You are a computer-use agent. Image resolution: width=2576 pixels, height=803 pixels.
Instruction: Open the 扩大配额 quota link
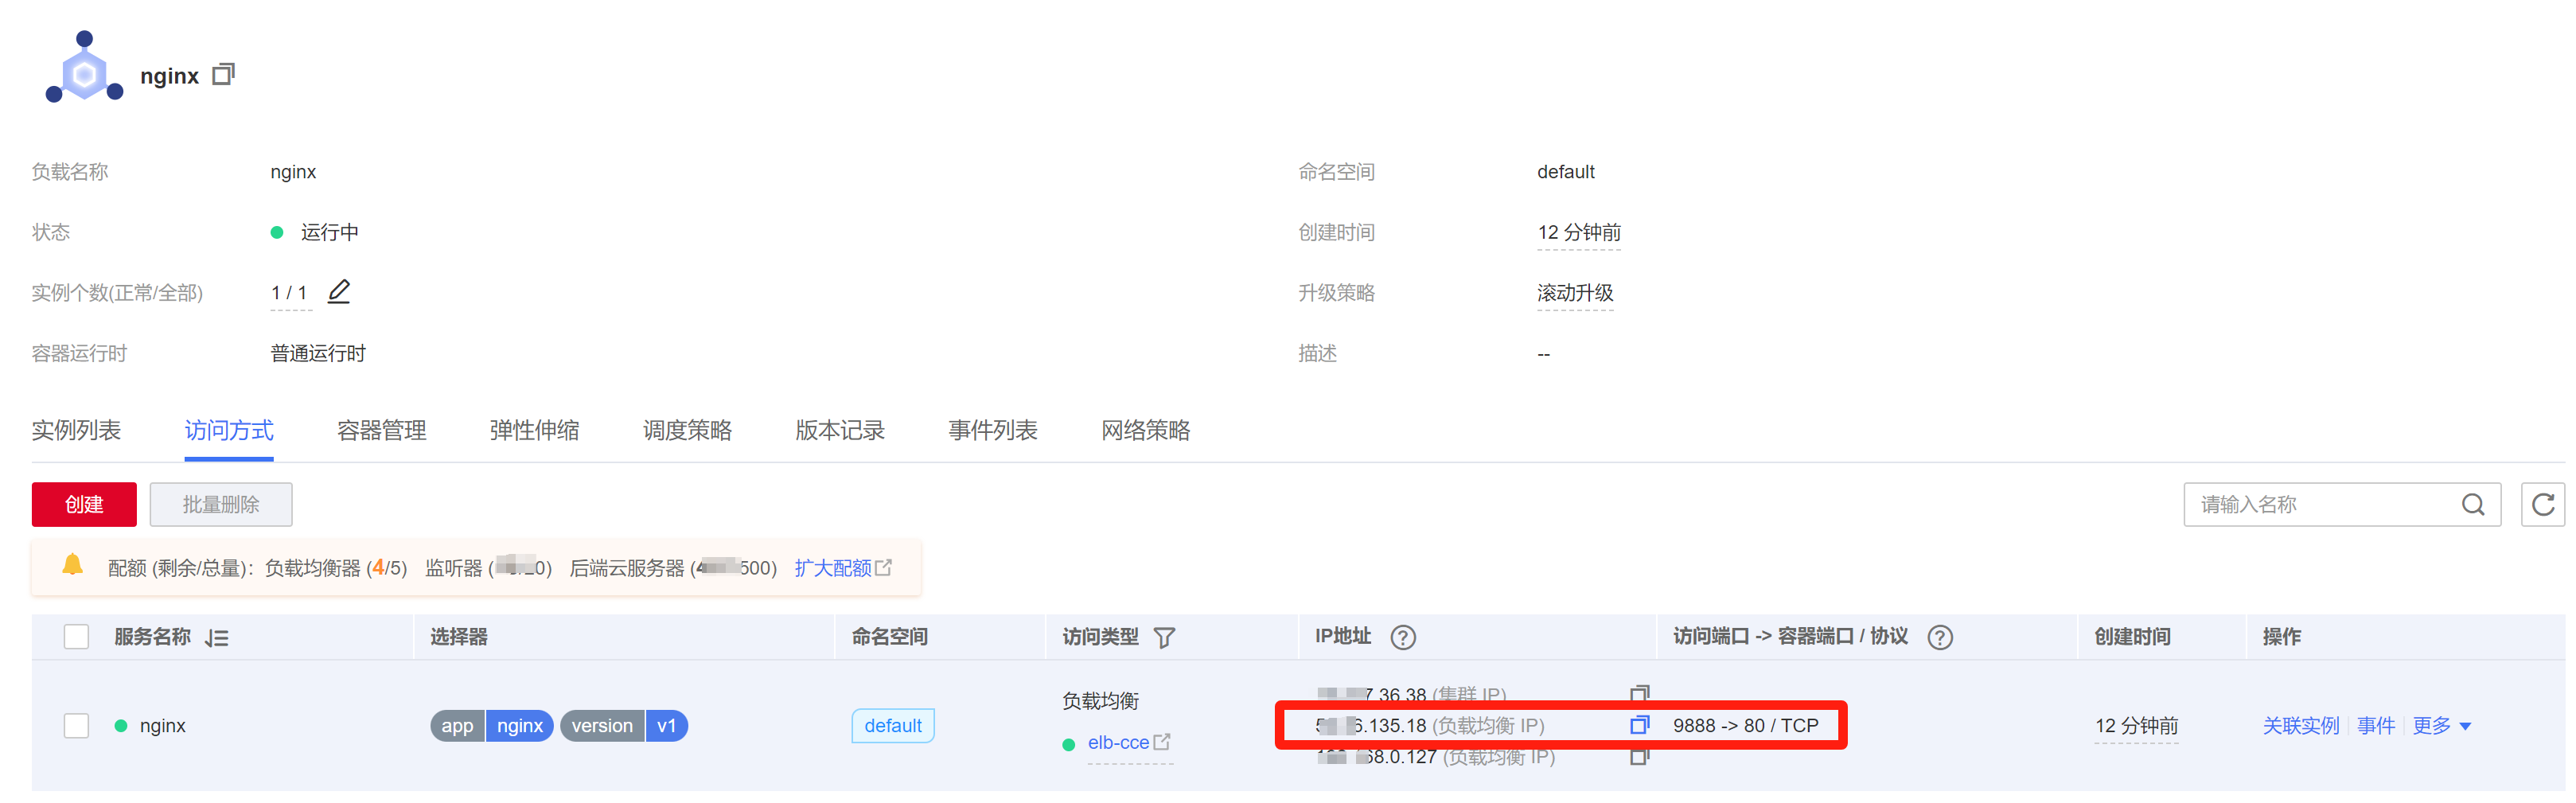click(833, 568)
